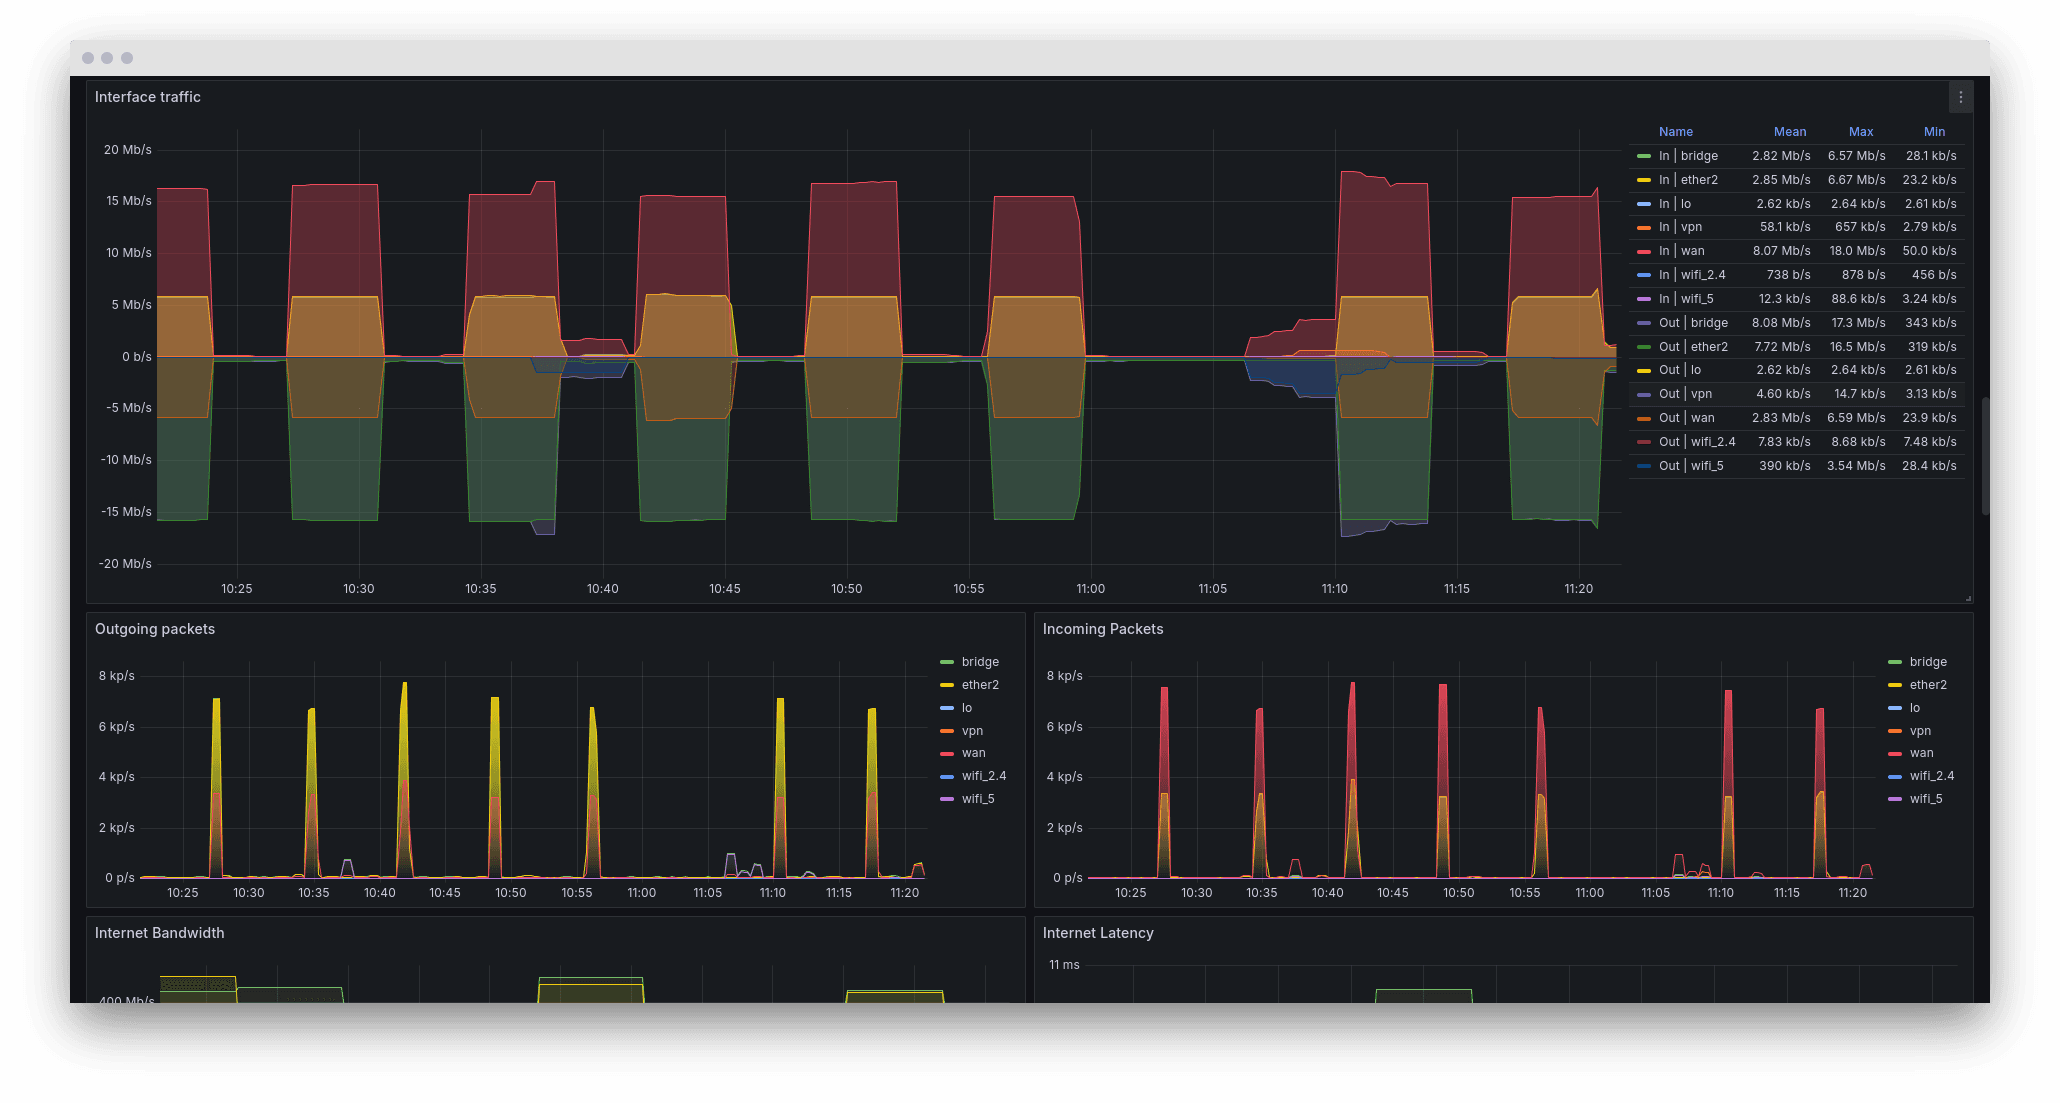
Task: Open the Incoming Packets panel title
Action: pos(1103,629)
